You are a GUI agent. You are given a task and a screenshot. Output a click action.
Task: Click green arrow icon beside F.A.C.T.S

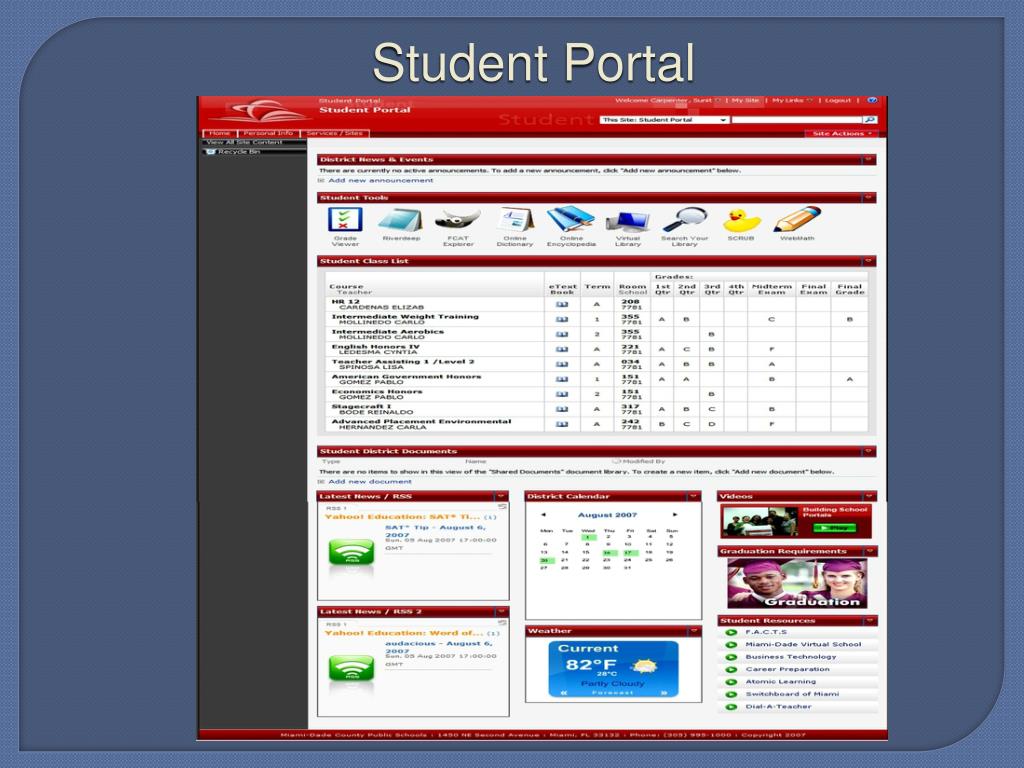tap(731, 632)
